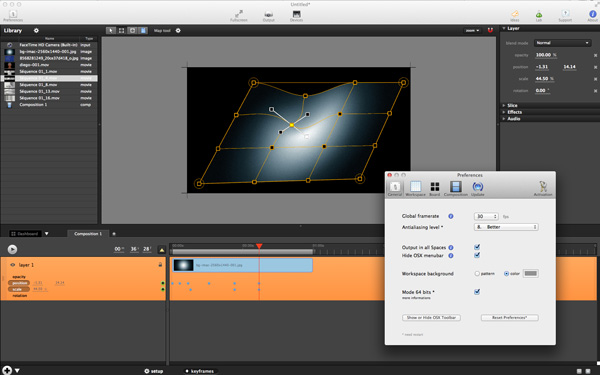The height and width of the screenshot is (375, 600).
Task: Click the red playhead marker
Action: (259, 246)
